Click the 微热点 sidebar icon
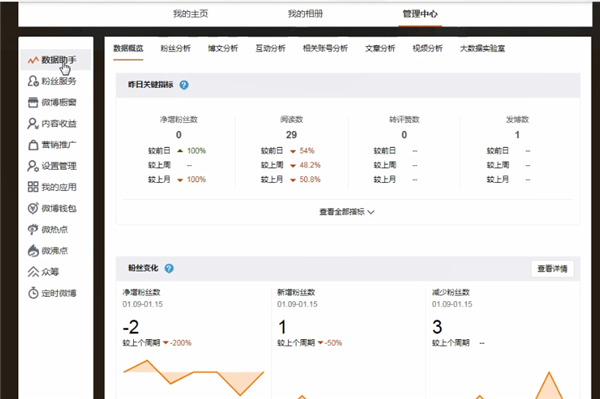600x399 pixels. point(33,230)
